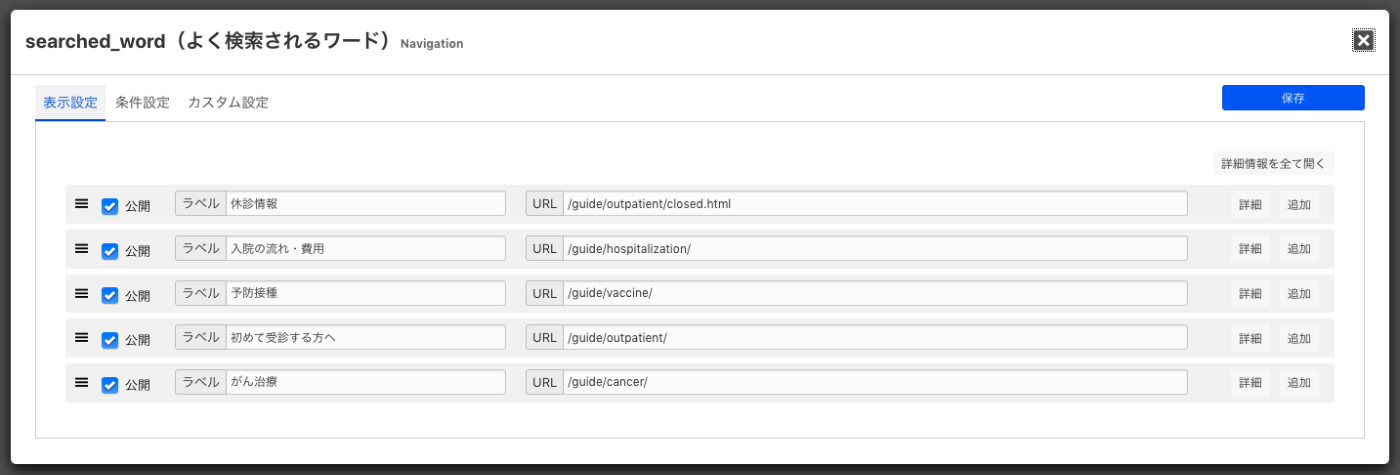
Task: Switch to the 条件設定 tab
Action: pyautogui.click(x=142, y=102)
